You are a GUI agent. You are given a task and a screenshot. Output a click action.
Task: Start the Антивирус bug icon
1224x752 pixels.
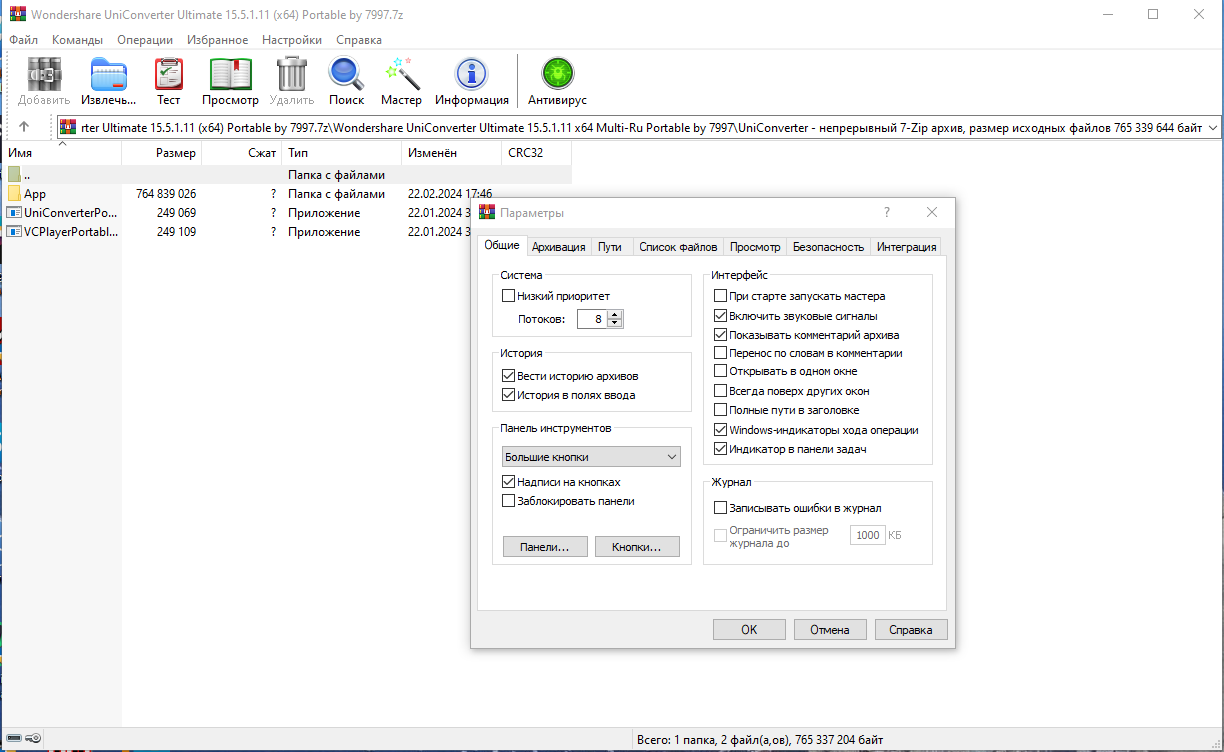[x=557, y=74]
